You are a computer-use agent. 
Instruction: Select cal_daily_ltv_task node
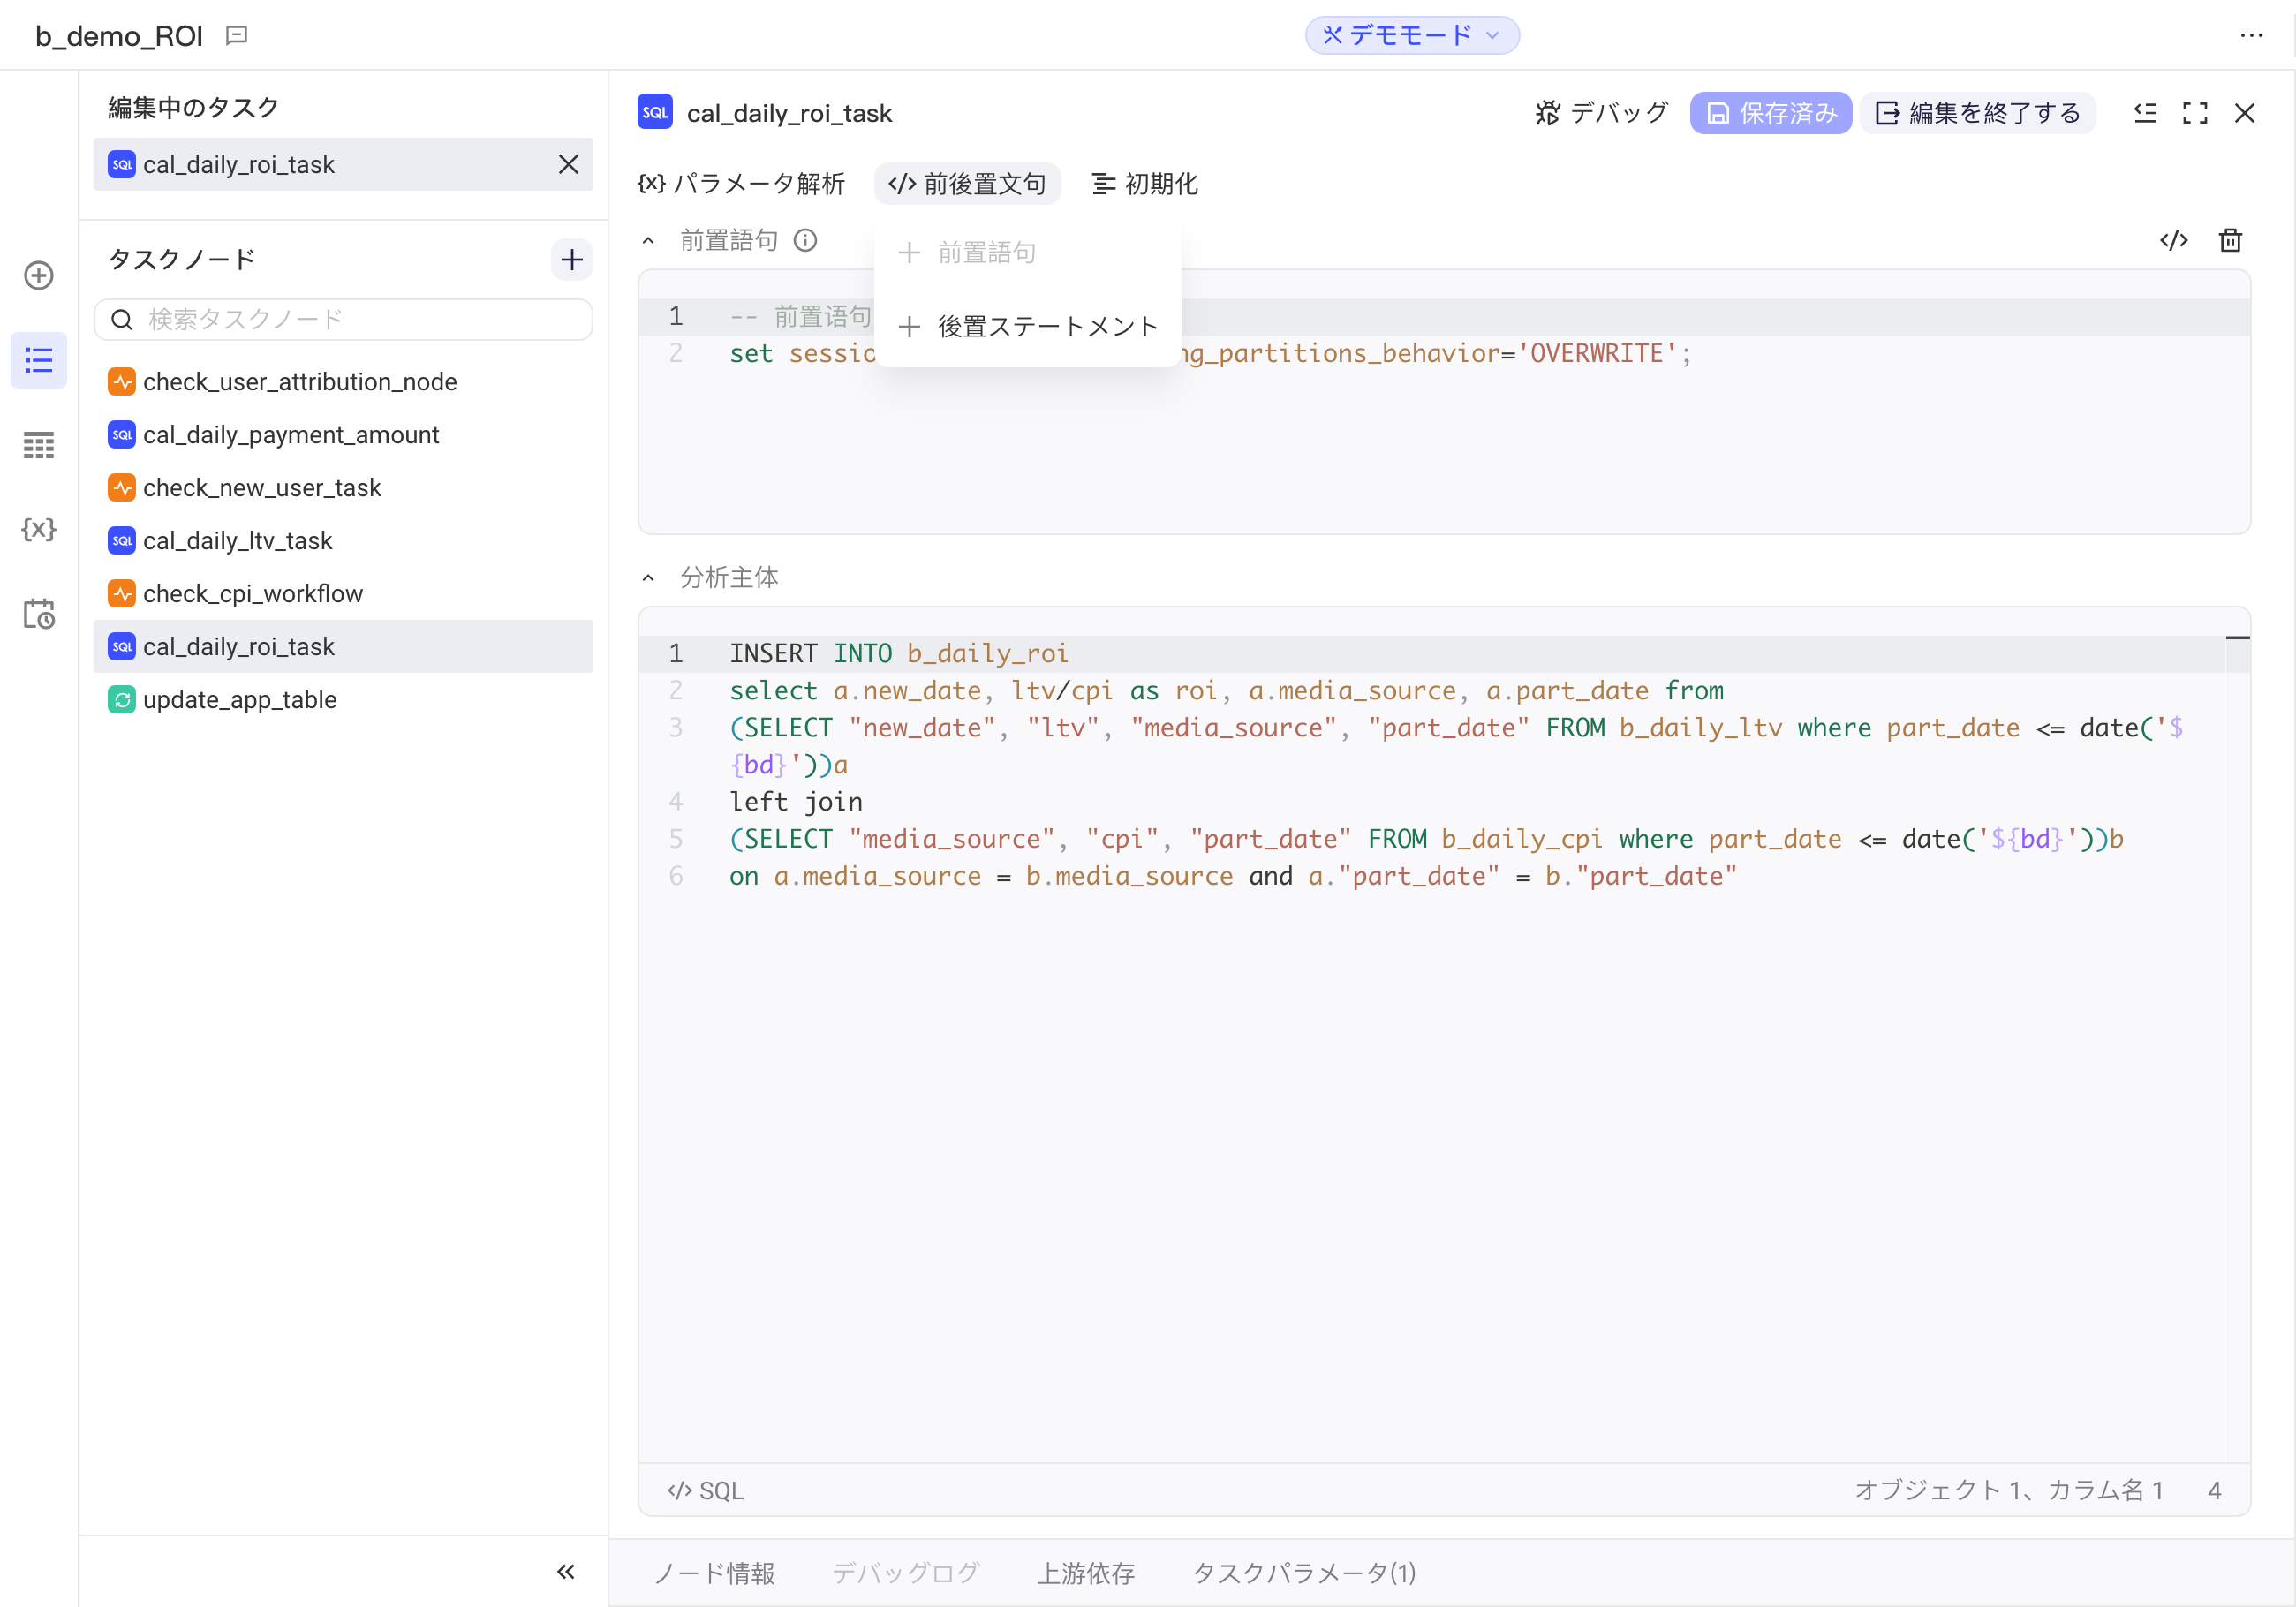tap(343, 540)
